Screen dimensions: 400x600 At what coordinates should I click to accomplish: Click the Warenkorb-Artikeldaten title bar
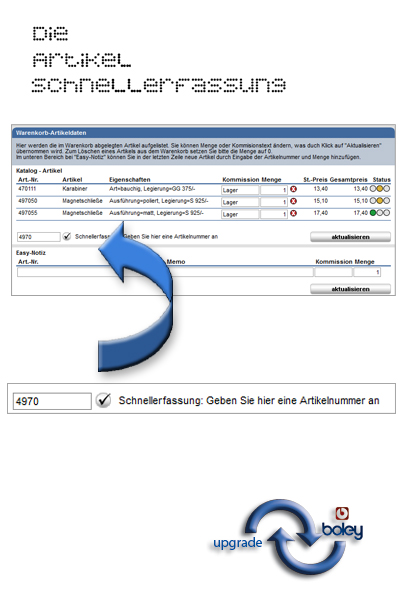click(203, 133)
